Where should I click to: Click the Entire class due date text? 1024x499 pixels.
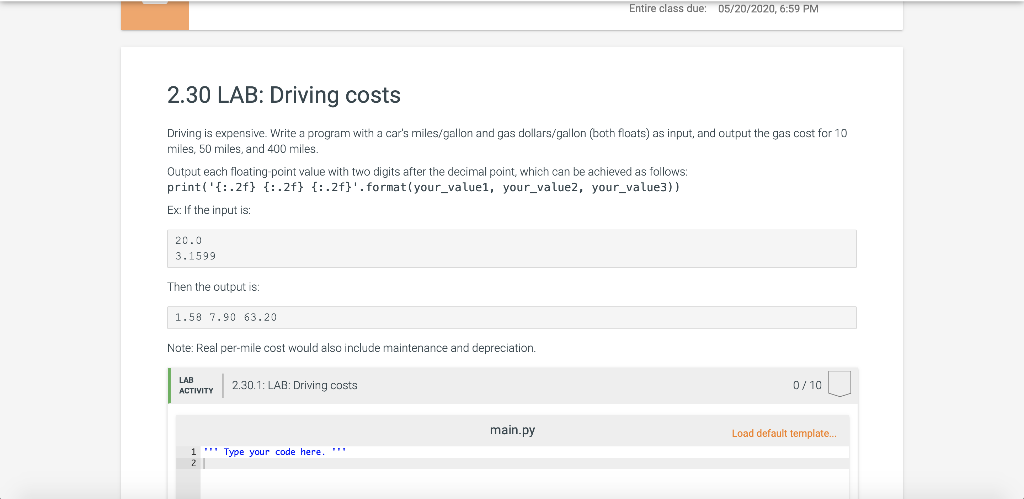pos(724,9)
